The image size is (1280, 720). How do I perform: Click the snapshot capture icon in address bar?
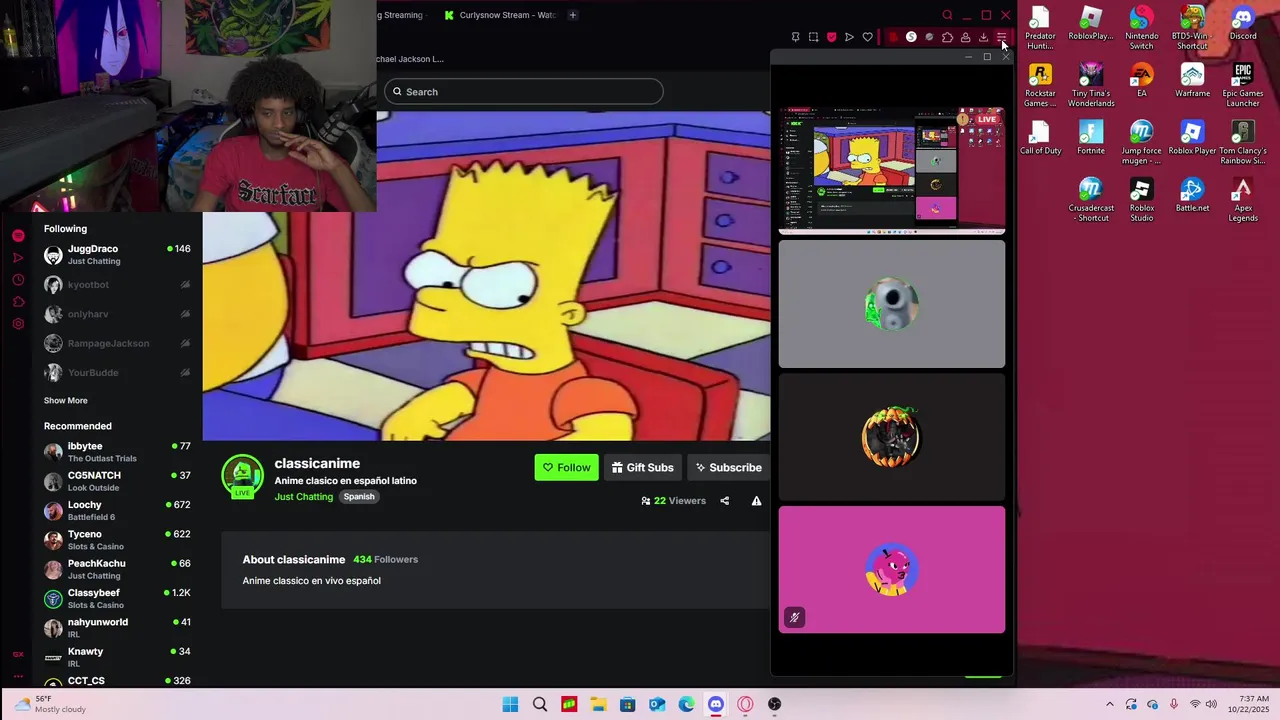coord(813,37)
